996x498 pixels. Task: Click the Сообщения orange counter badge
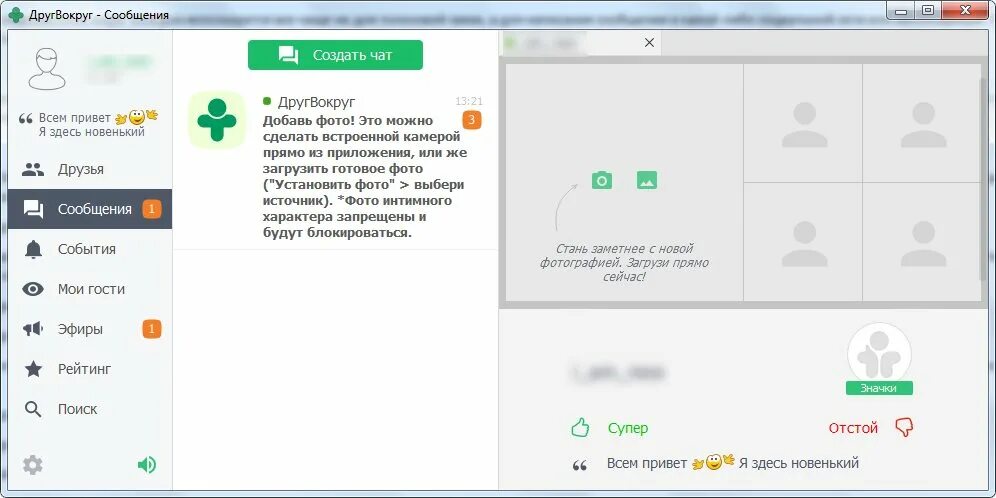[152, 209]
